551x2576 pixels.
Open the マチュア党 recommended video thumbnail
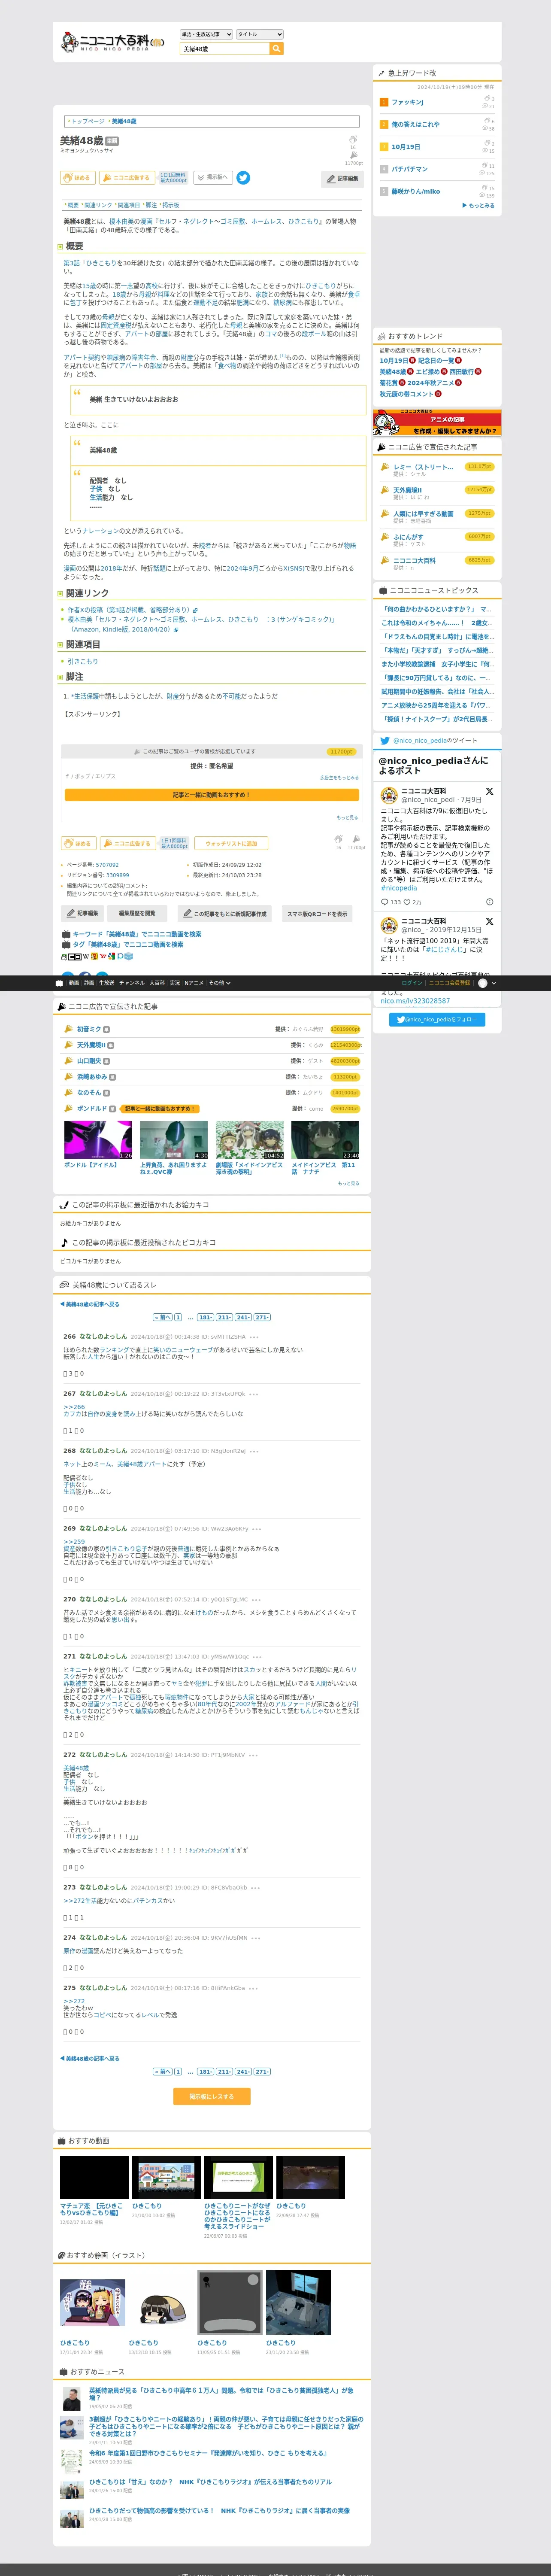pyautogui.click(x=94, y=2177)
